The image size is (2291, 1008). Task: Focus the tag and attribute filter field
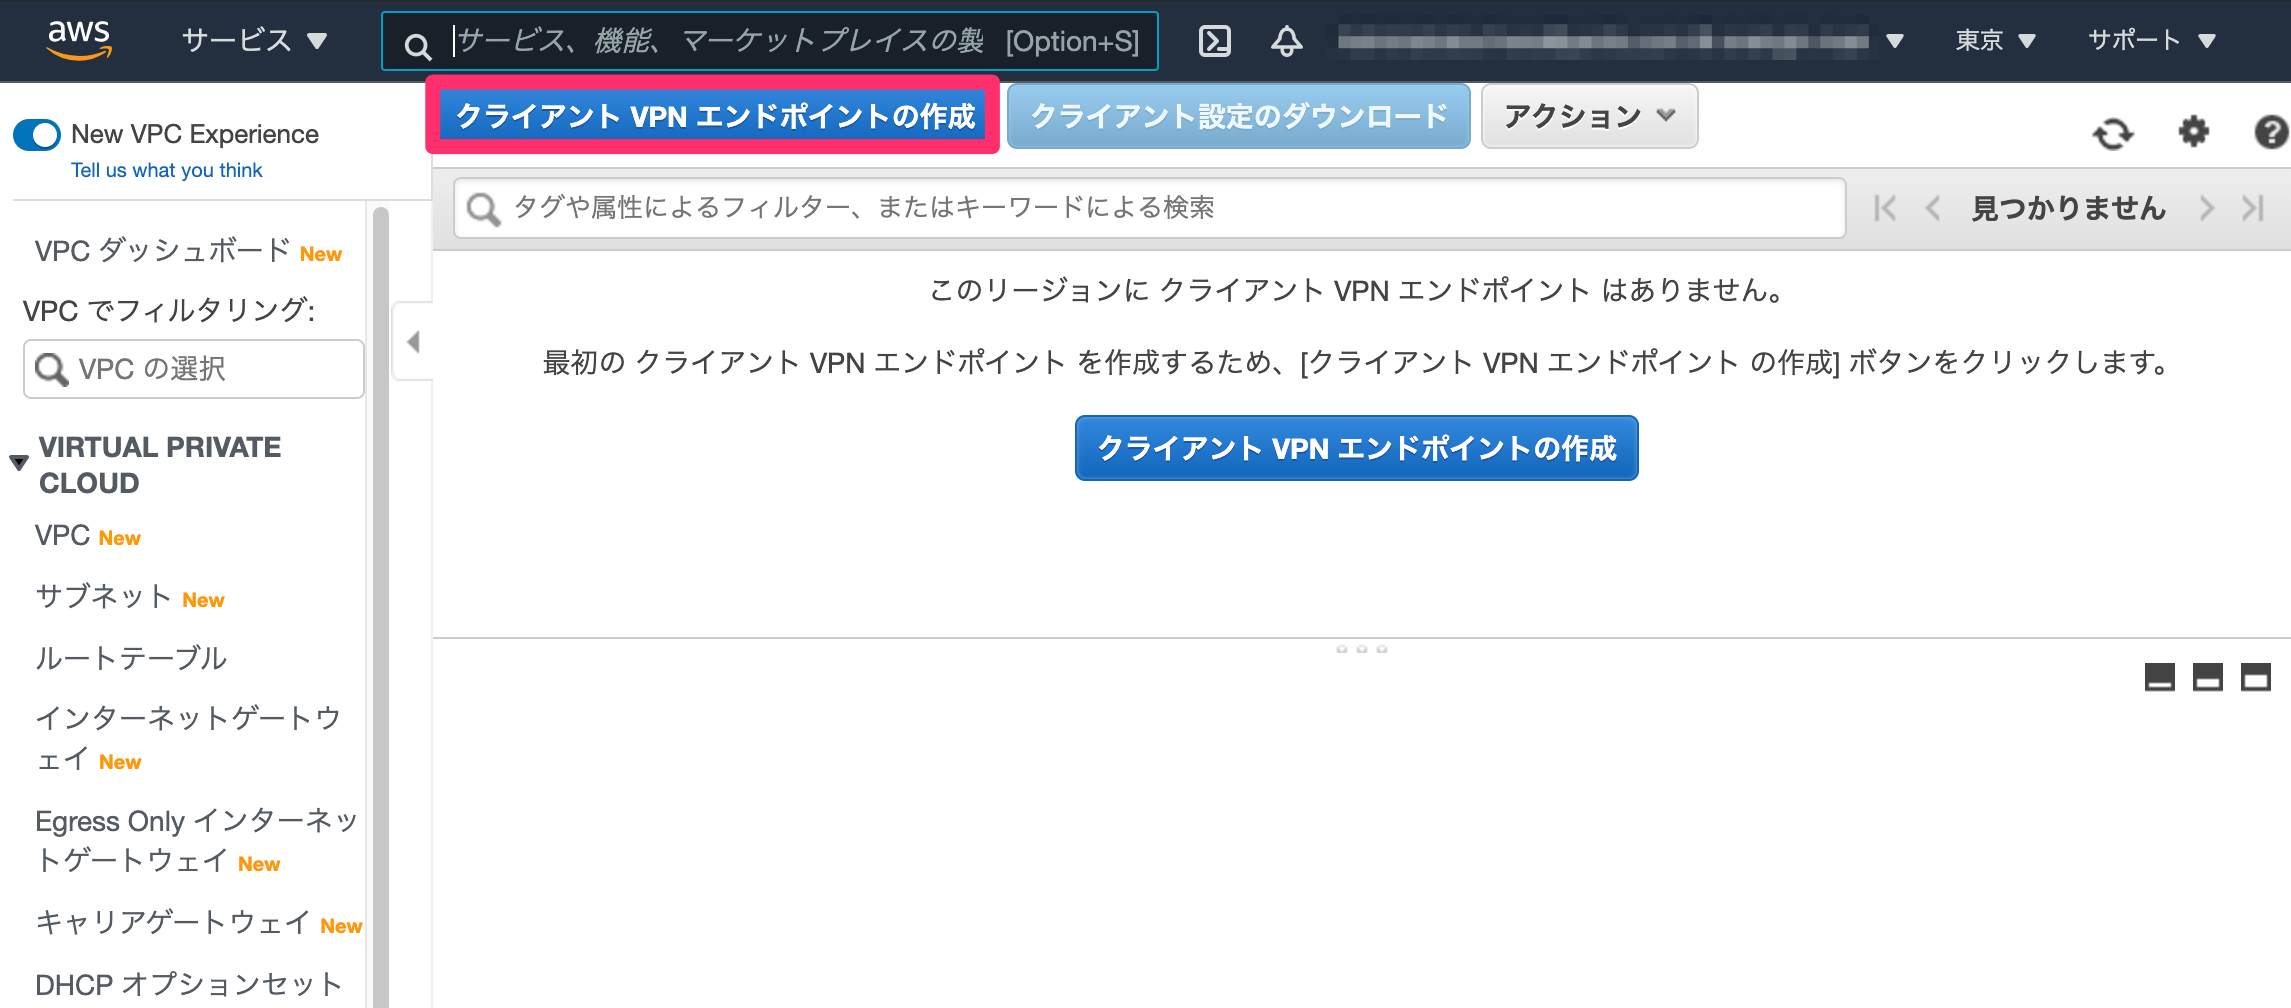coord(1150,208)
